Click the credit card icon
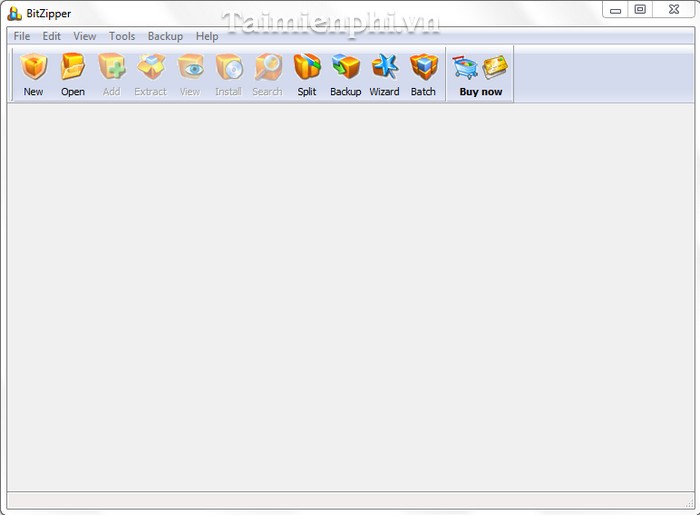Image resolution: width=700 pixels, height=515 pixels. click(495, 67)
